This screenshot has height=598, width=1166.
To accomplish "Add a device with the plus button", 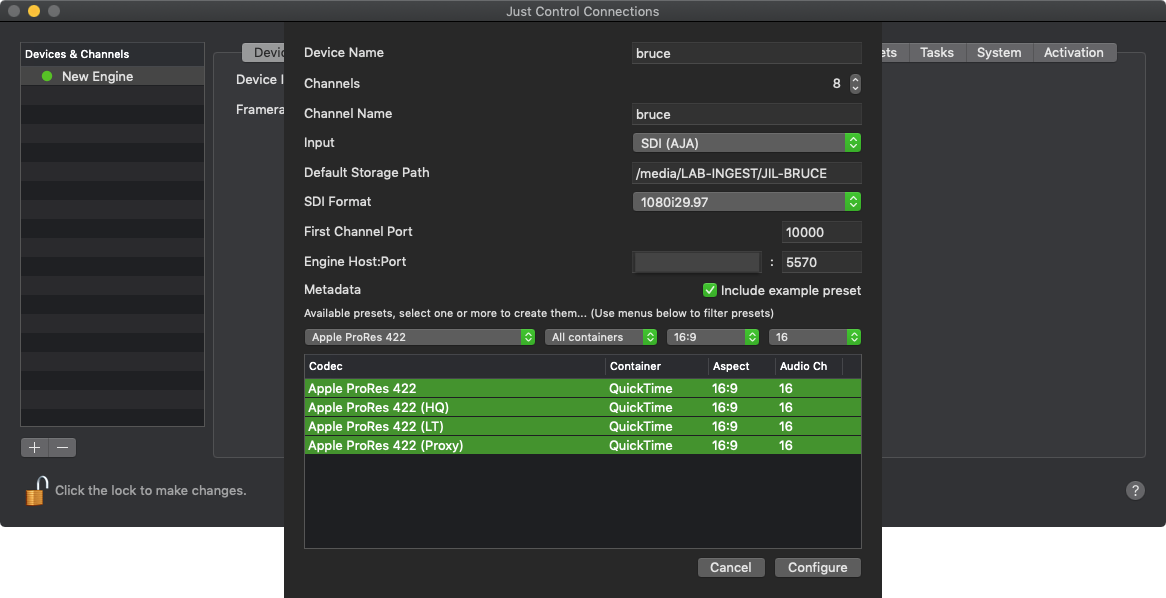I will pyautogui.click(x=34, y=447).
